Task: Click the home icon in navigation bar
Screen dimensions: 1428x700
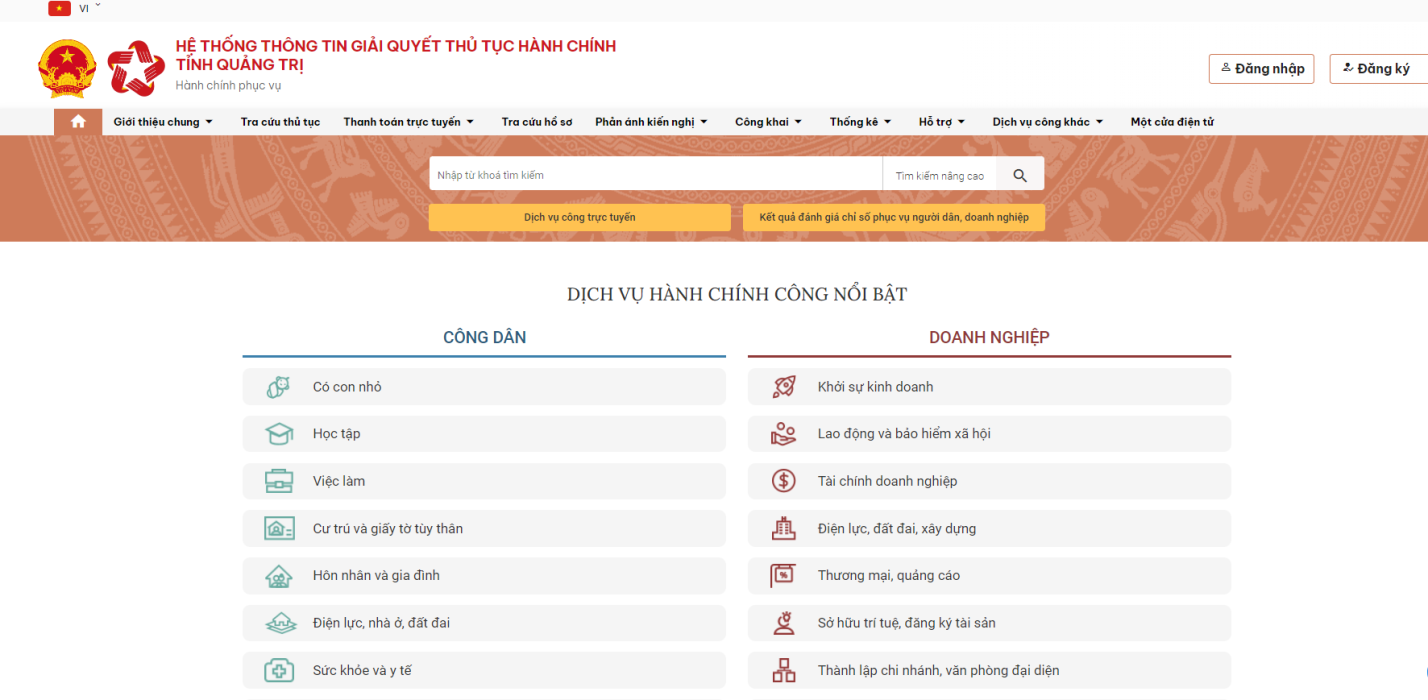Action: tap(78, 122)
